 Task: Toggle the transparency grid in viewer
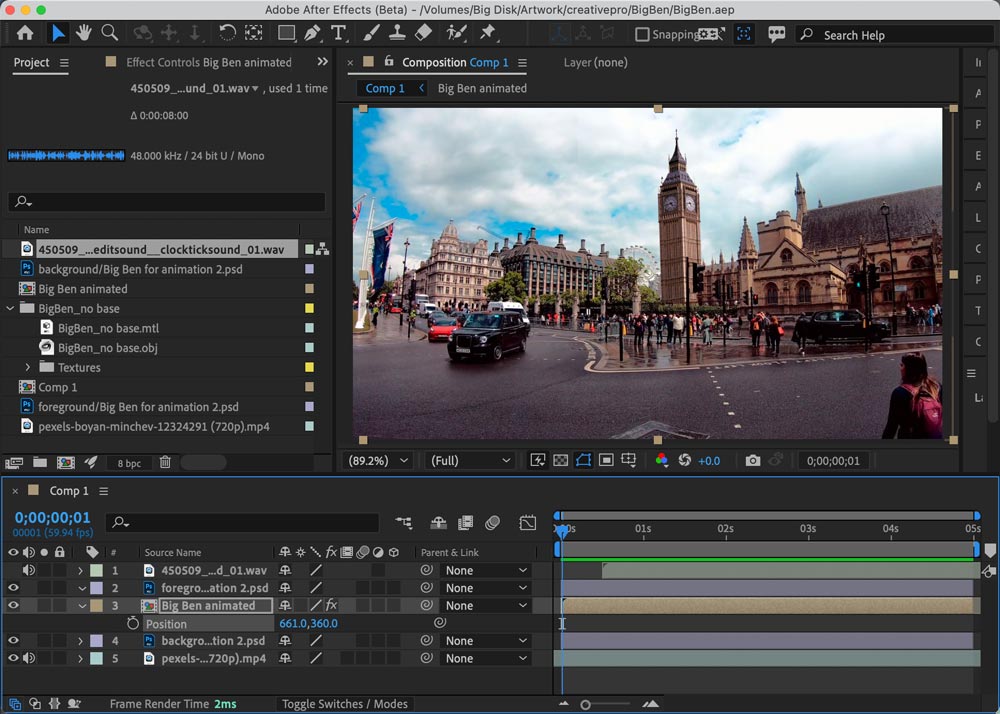tap(560, 460)
